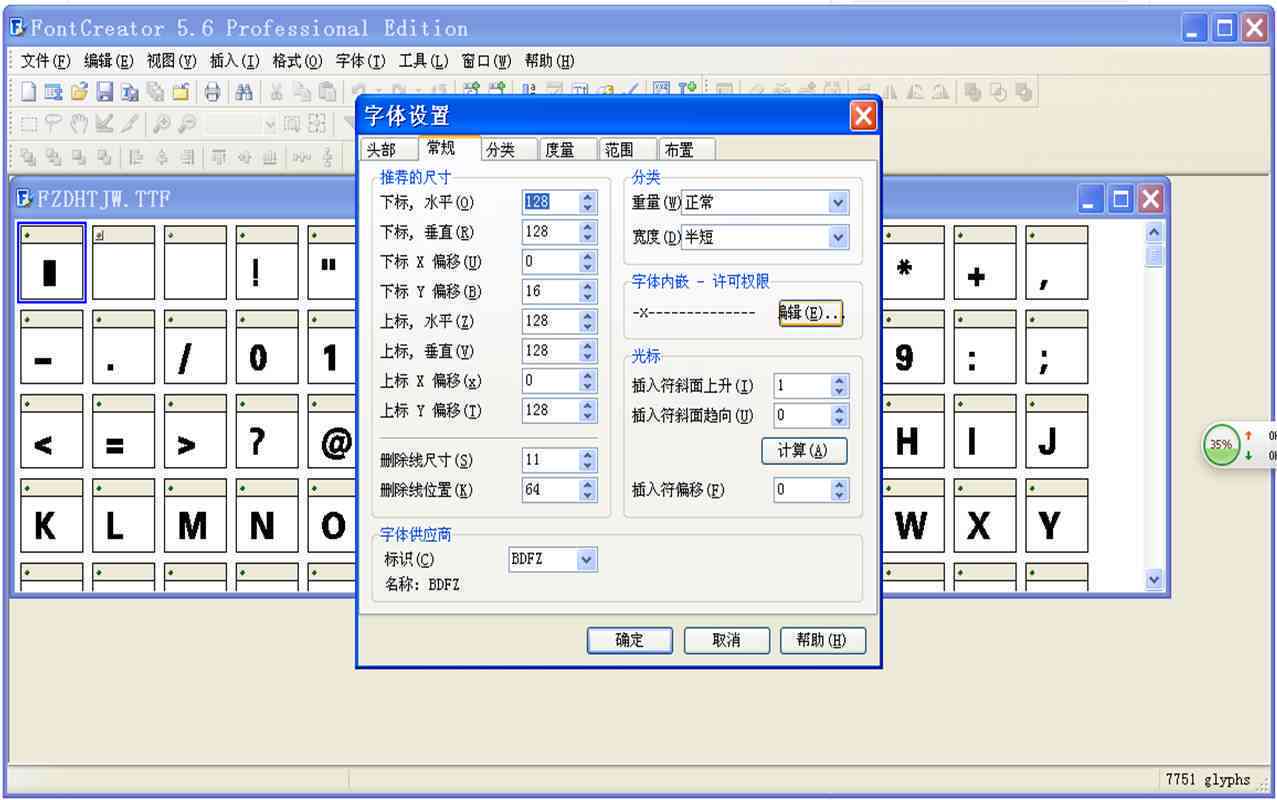Open the 工具 menu
This screenshot has height=800, width=1277.
424,61
